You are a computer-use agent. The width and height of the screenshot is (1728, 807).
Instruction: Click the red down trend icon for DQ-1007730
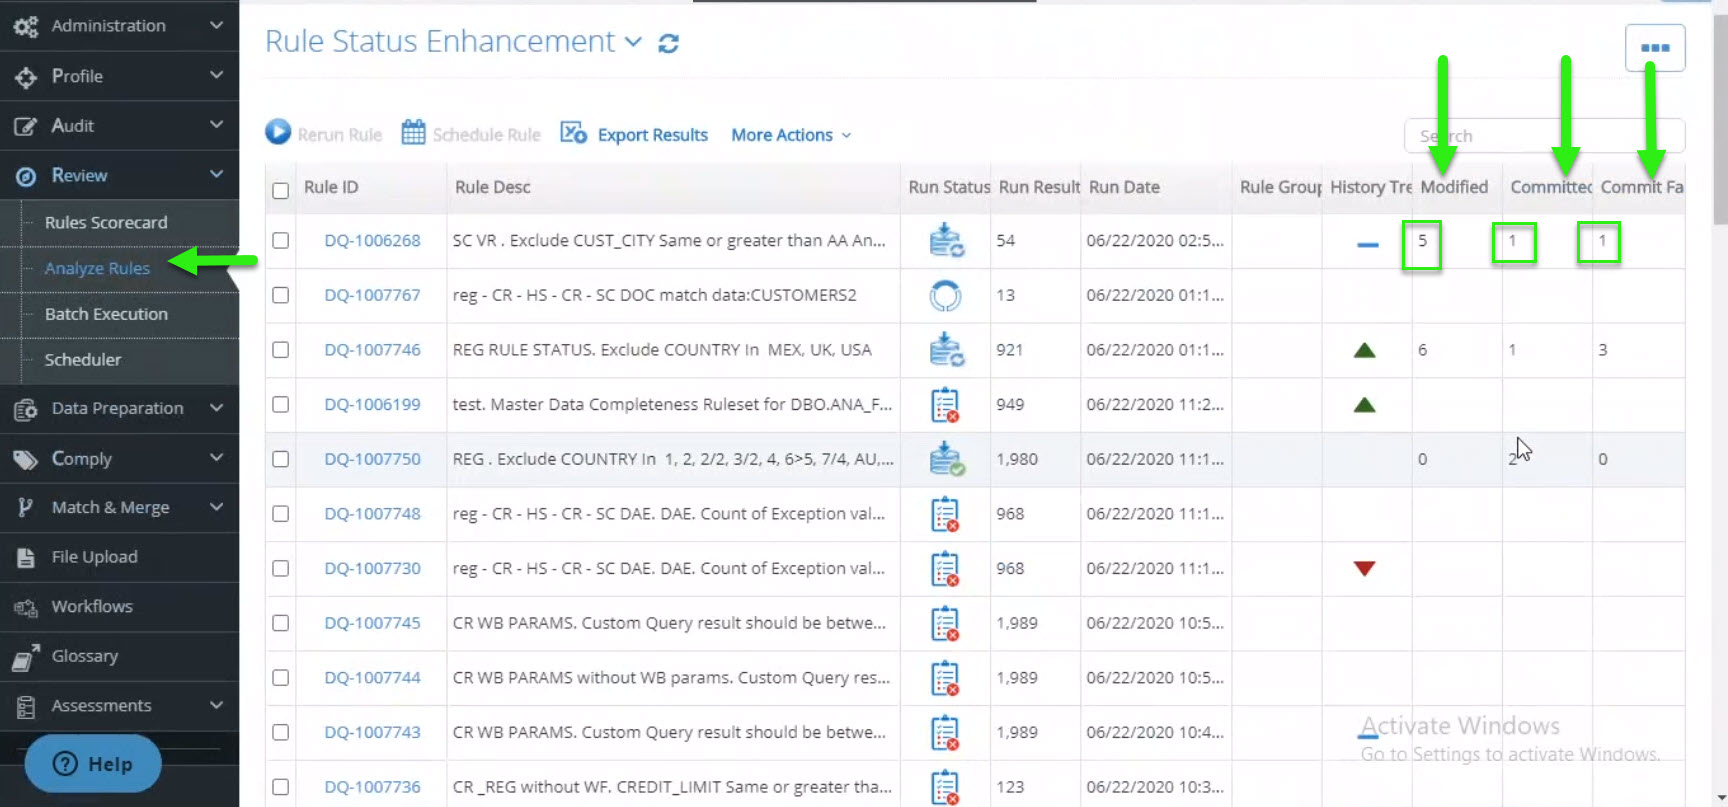[x=1364, y=568]
